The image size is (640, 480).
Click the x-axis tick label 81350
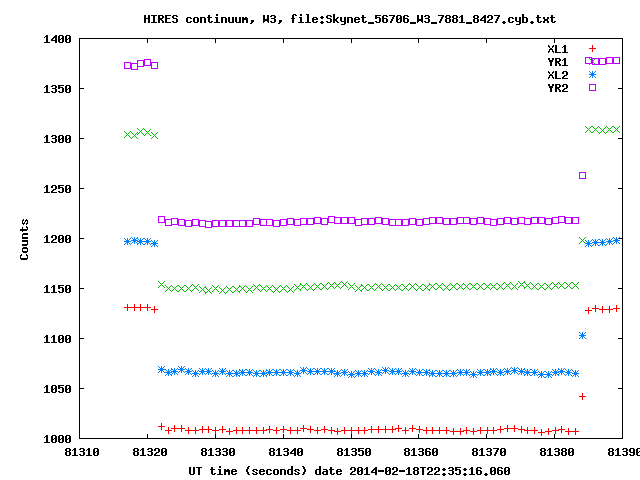tap(353, 452)
